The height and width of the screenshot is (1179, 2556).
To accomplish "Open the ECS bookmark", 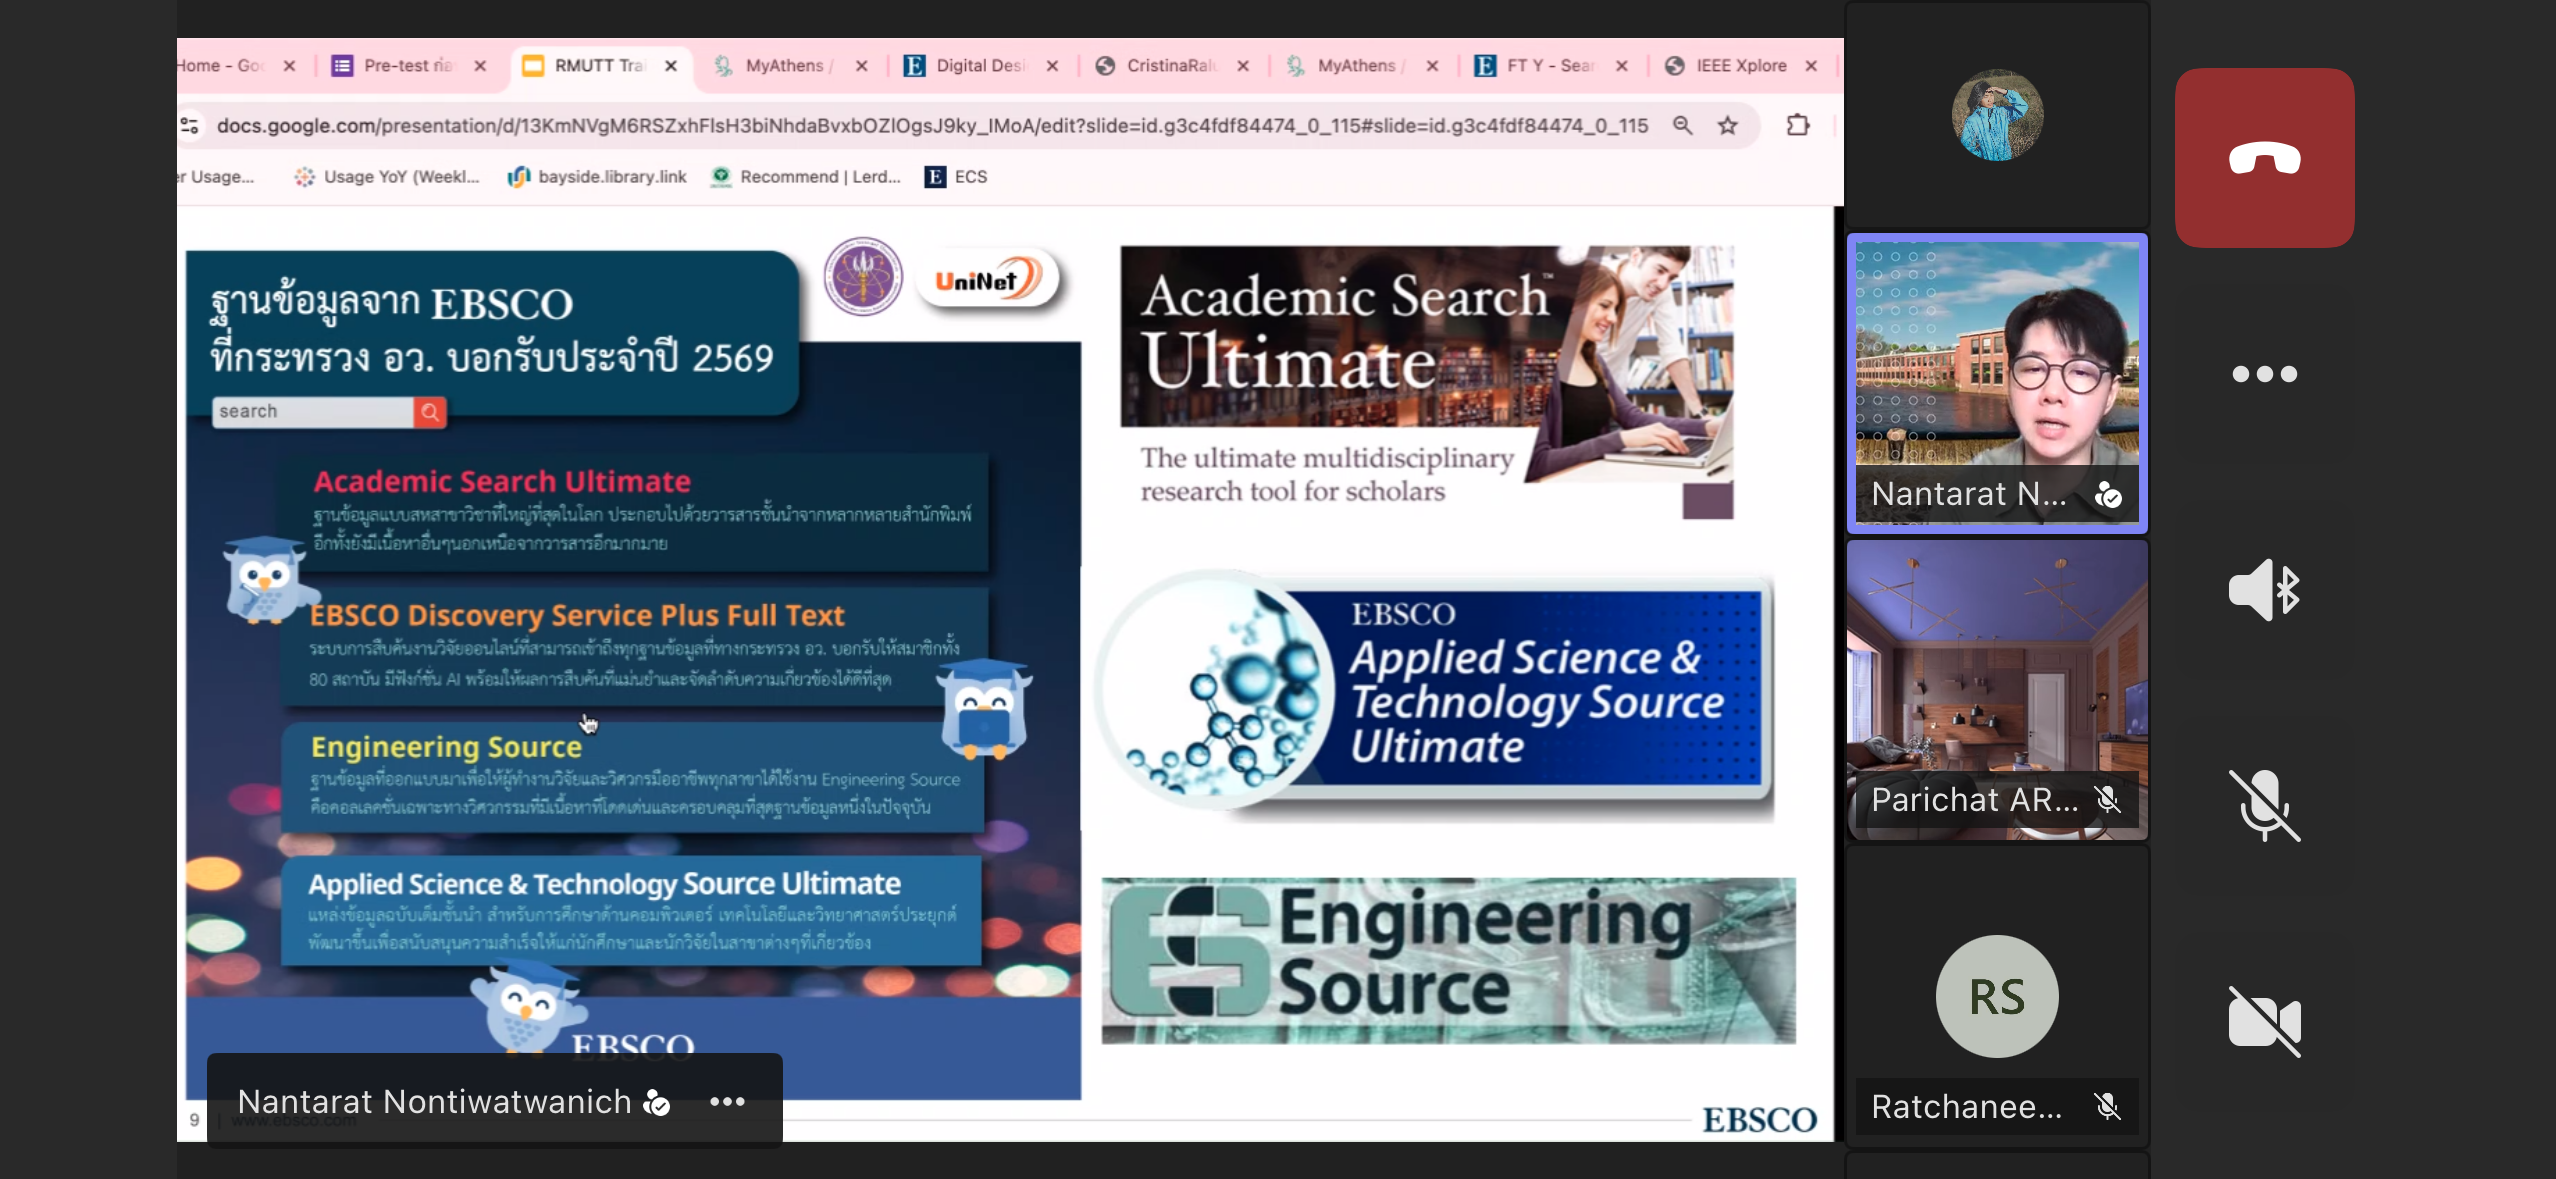I will [957, 177].
